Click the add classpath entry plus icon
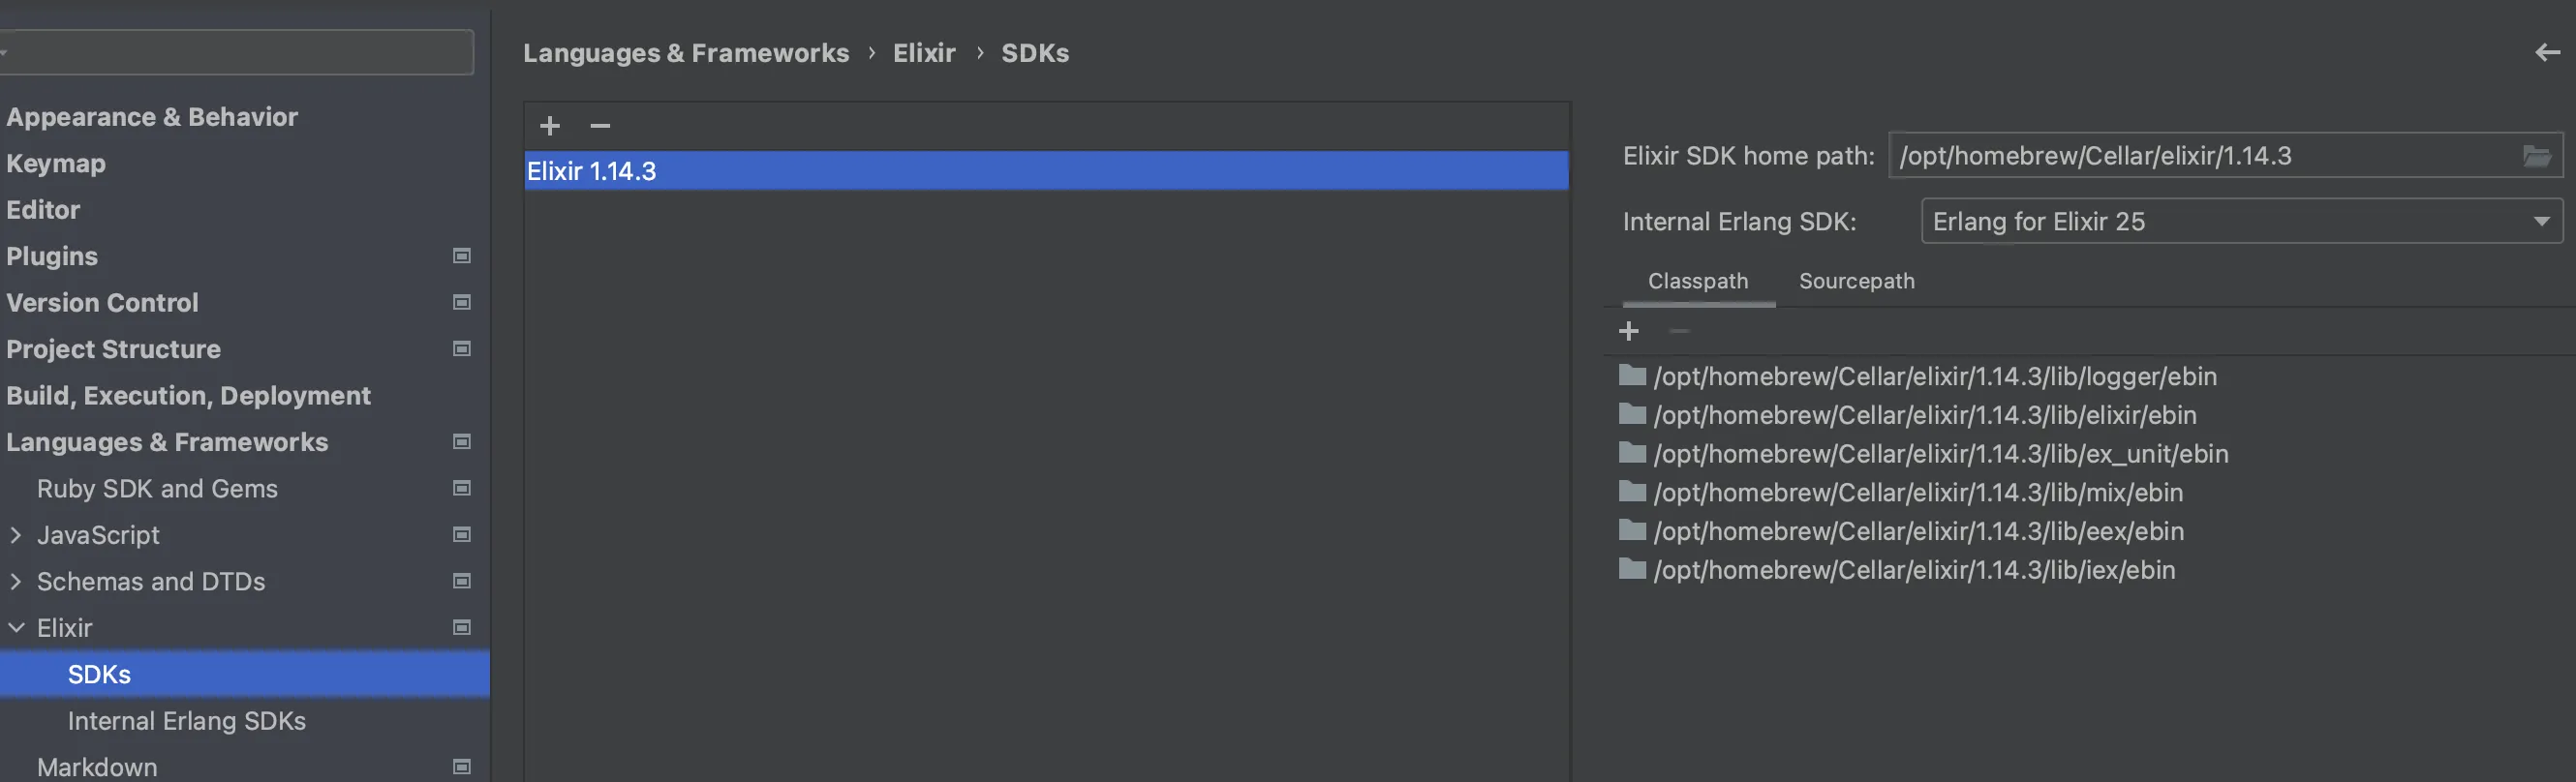Screen dimensions: 2576x782 [1628, 331]
